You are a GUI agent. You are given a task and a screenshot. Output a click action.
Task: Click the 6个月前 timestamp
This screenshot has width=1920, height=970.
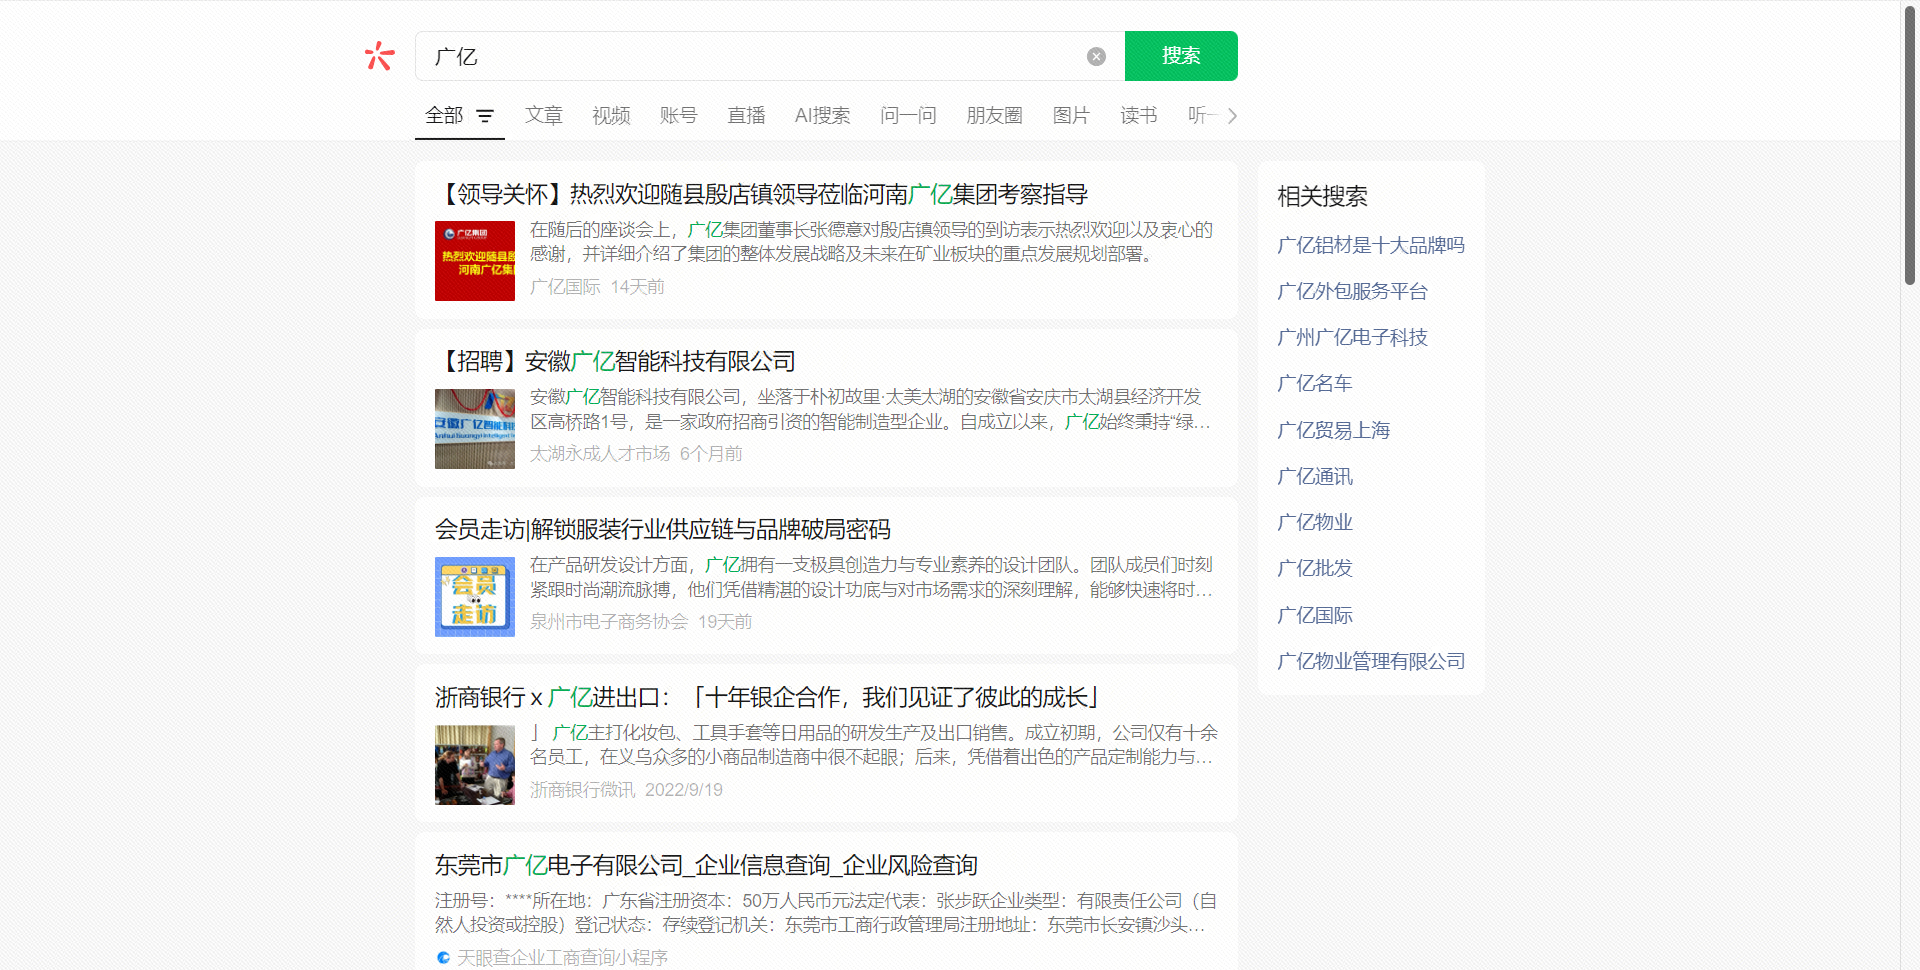tap(711, 454)
